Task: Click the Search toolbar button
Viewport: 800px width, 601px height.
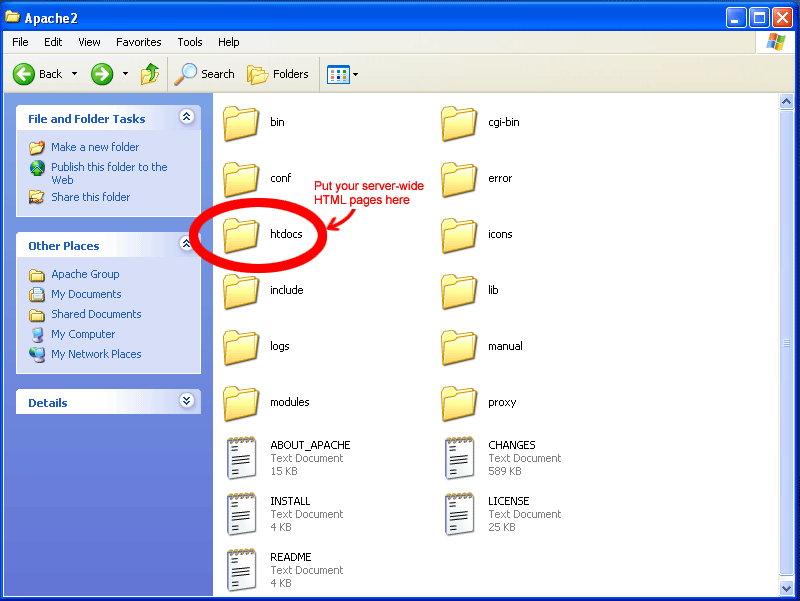Action: coord(204,74)
